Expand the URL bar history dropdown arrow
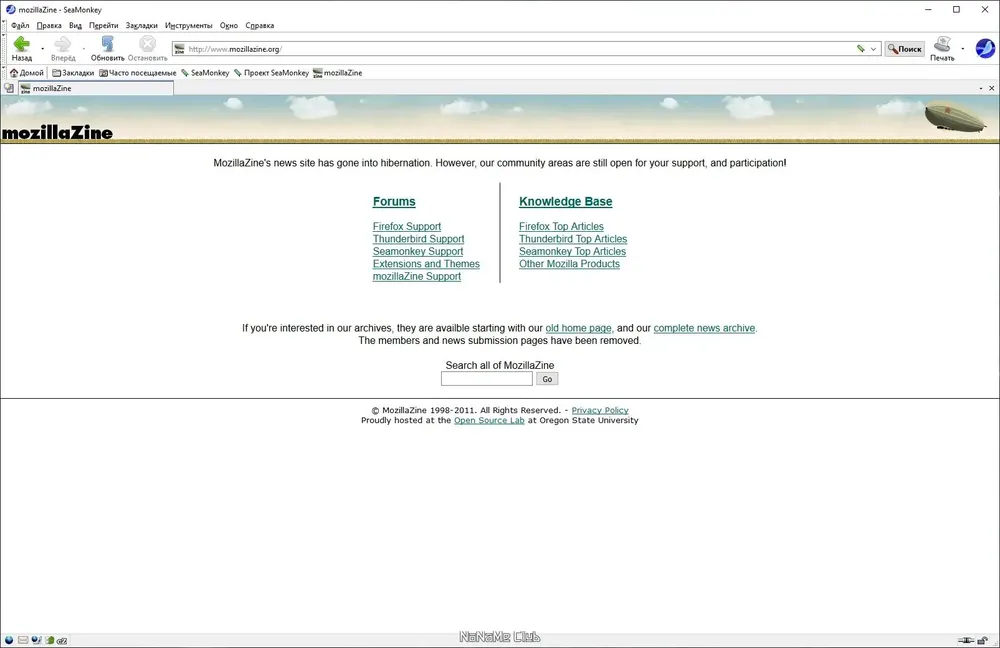1000x648 pixels. [x=874, y=49]
